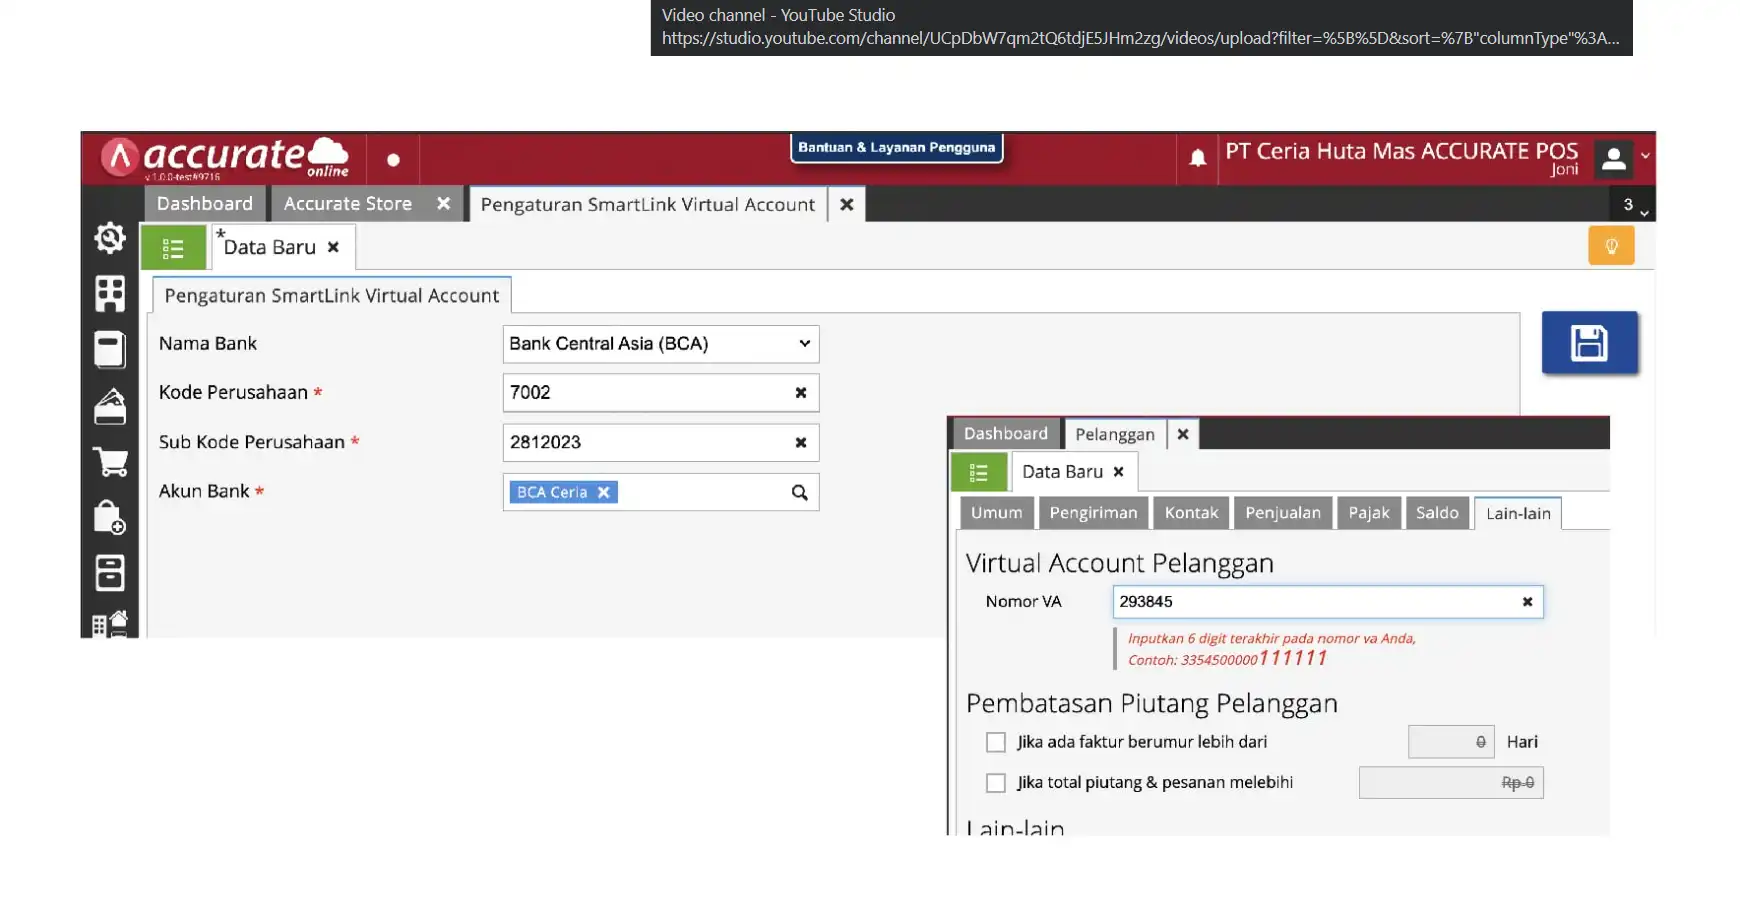Enable 'Jika total piutang & pesanan melebihi' checkbox
This screenshot has height=920, width=1740.
tap(995, 783)
